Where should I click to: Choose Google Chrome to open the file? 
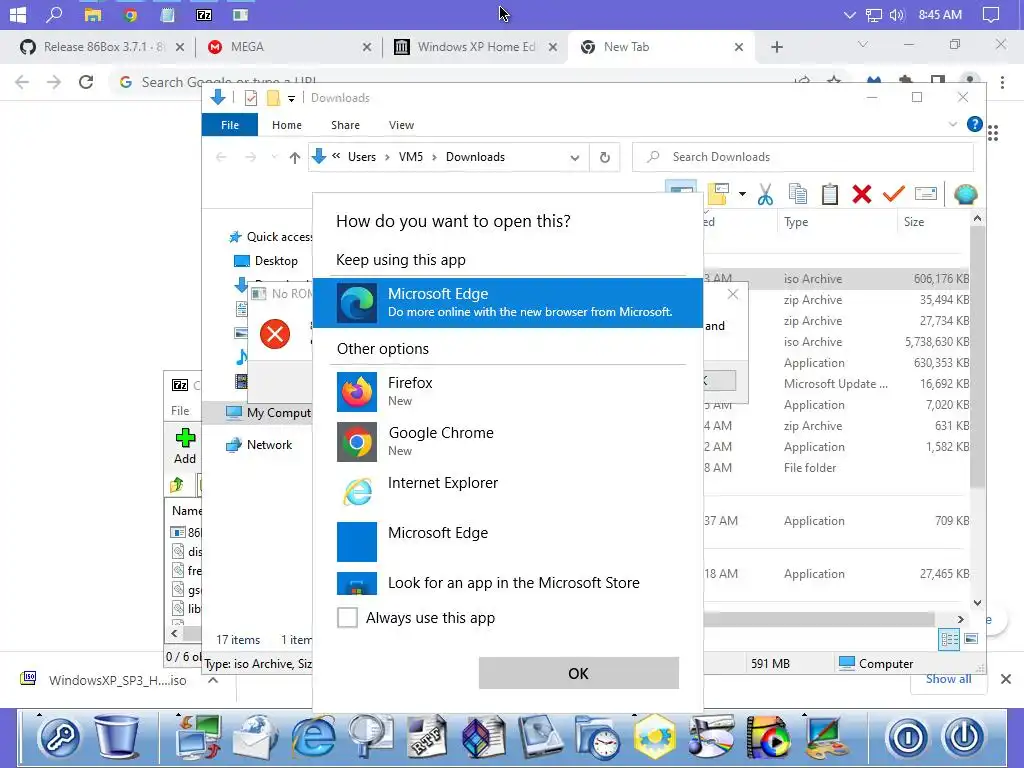507,441
